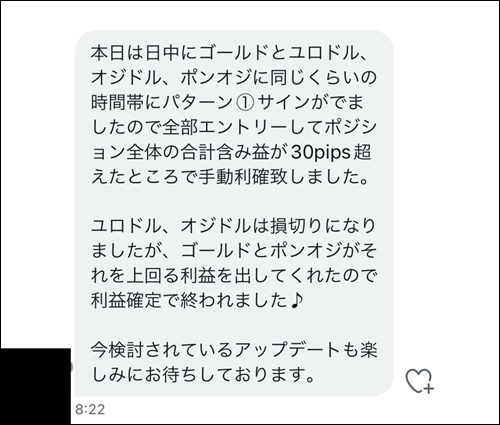Click the line starting ましたが、ゴールドと
This screenshot has width=500, height=425.
pyautogui.click(x=234, y=251)
